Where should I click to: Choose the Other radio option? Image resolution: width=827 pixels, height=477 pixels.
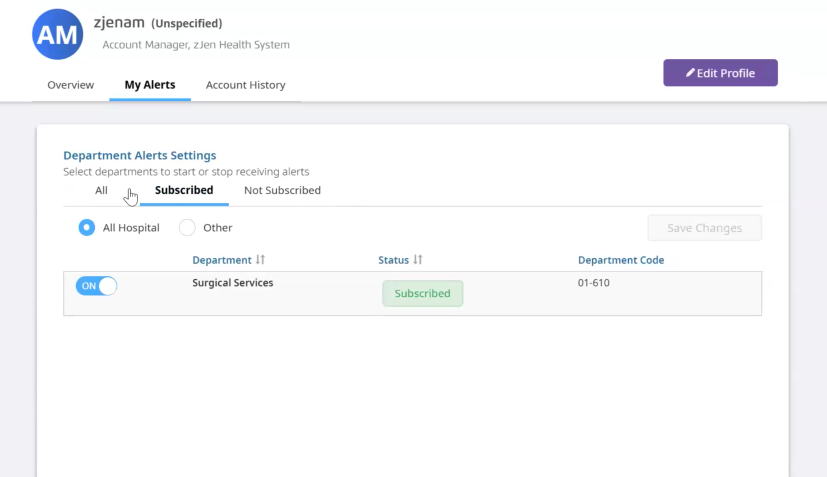click(187, 228)
